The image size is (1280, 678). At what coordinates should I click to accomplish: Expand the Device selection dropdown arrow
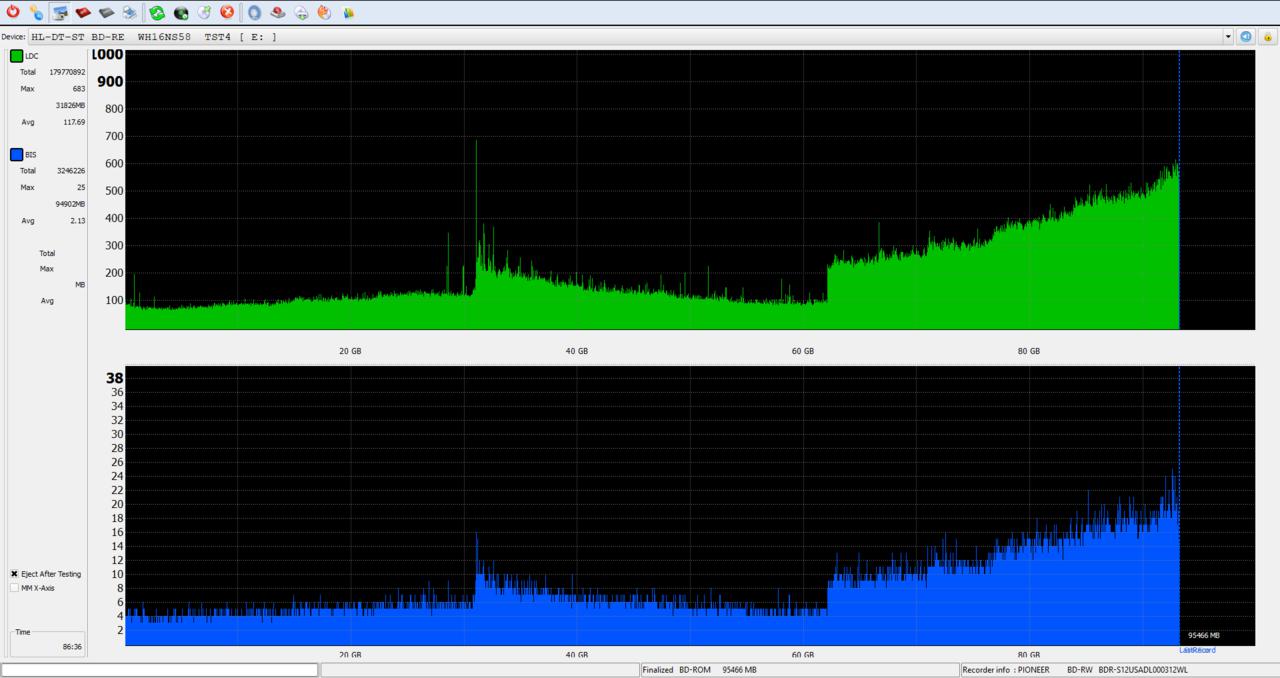click(x=1228, y=37)
